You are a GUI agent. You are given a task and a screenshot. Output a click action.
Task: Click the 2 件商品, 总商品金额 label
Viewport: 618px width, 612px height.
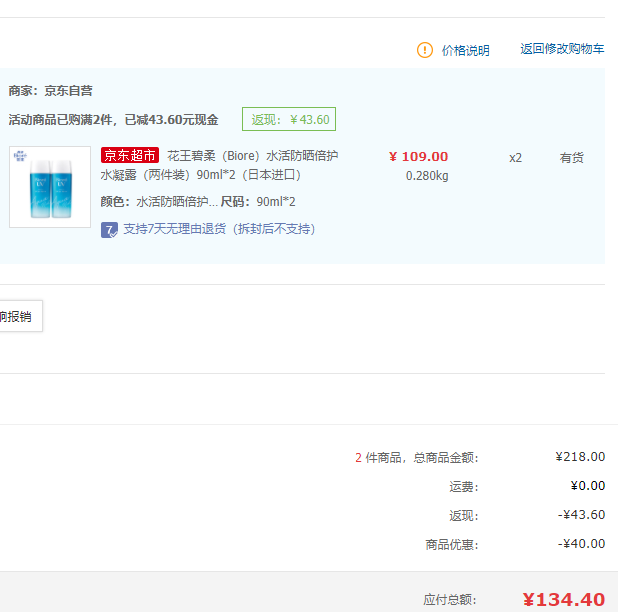coord(417,458)
